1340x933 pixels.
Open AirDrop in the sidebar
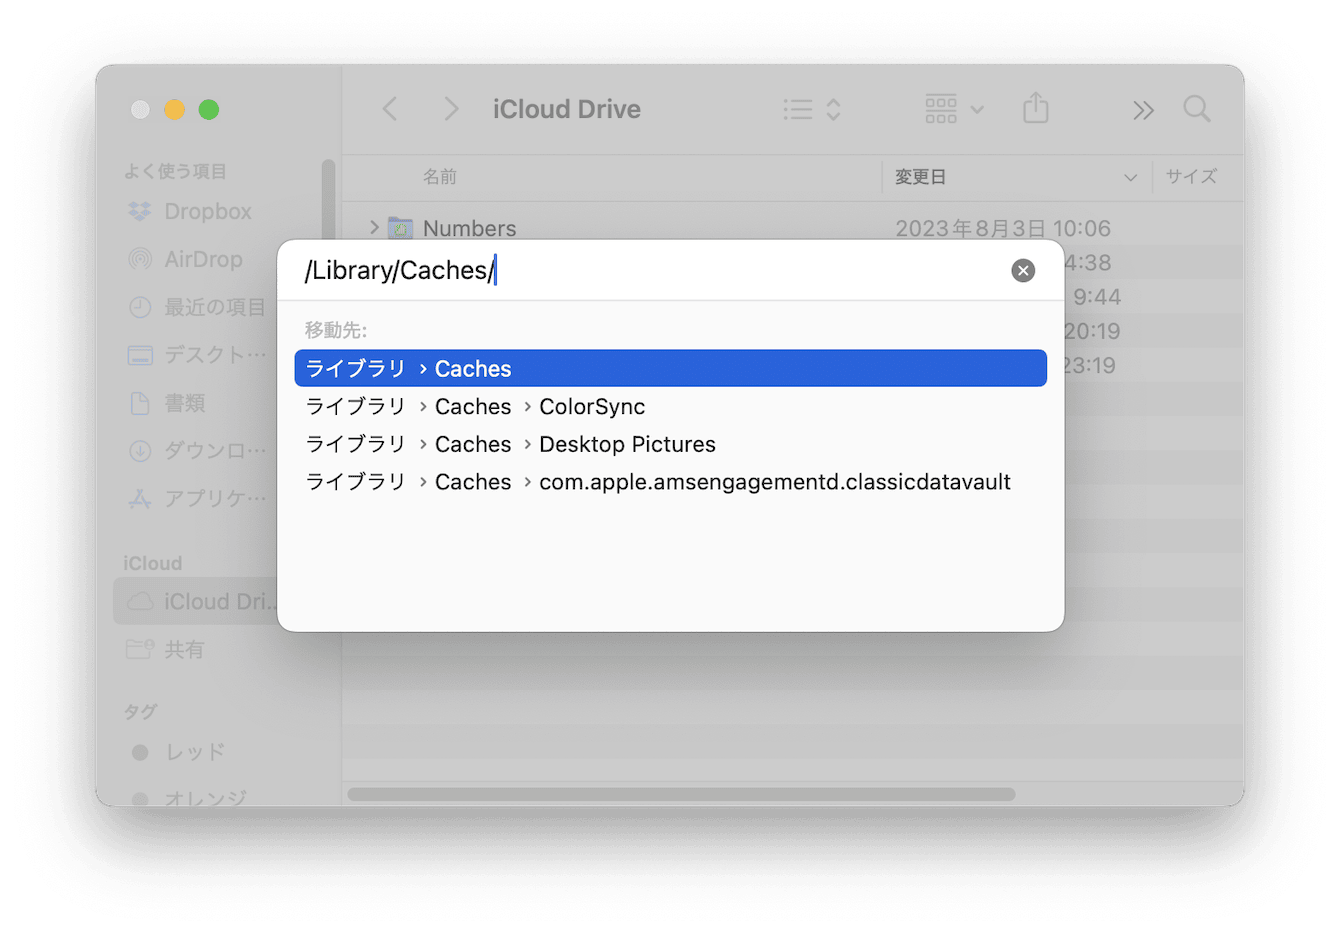(x=186, y=260)
